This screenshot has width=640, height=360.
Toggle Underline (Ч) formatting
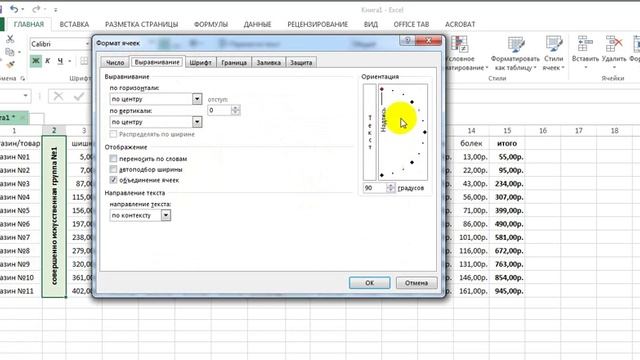coord(60,61)
